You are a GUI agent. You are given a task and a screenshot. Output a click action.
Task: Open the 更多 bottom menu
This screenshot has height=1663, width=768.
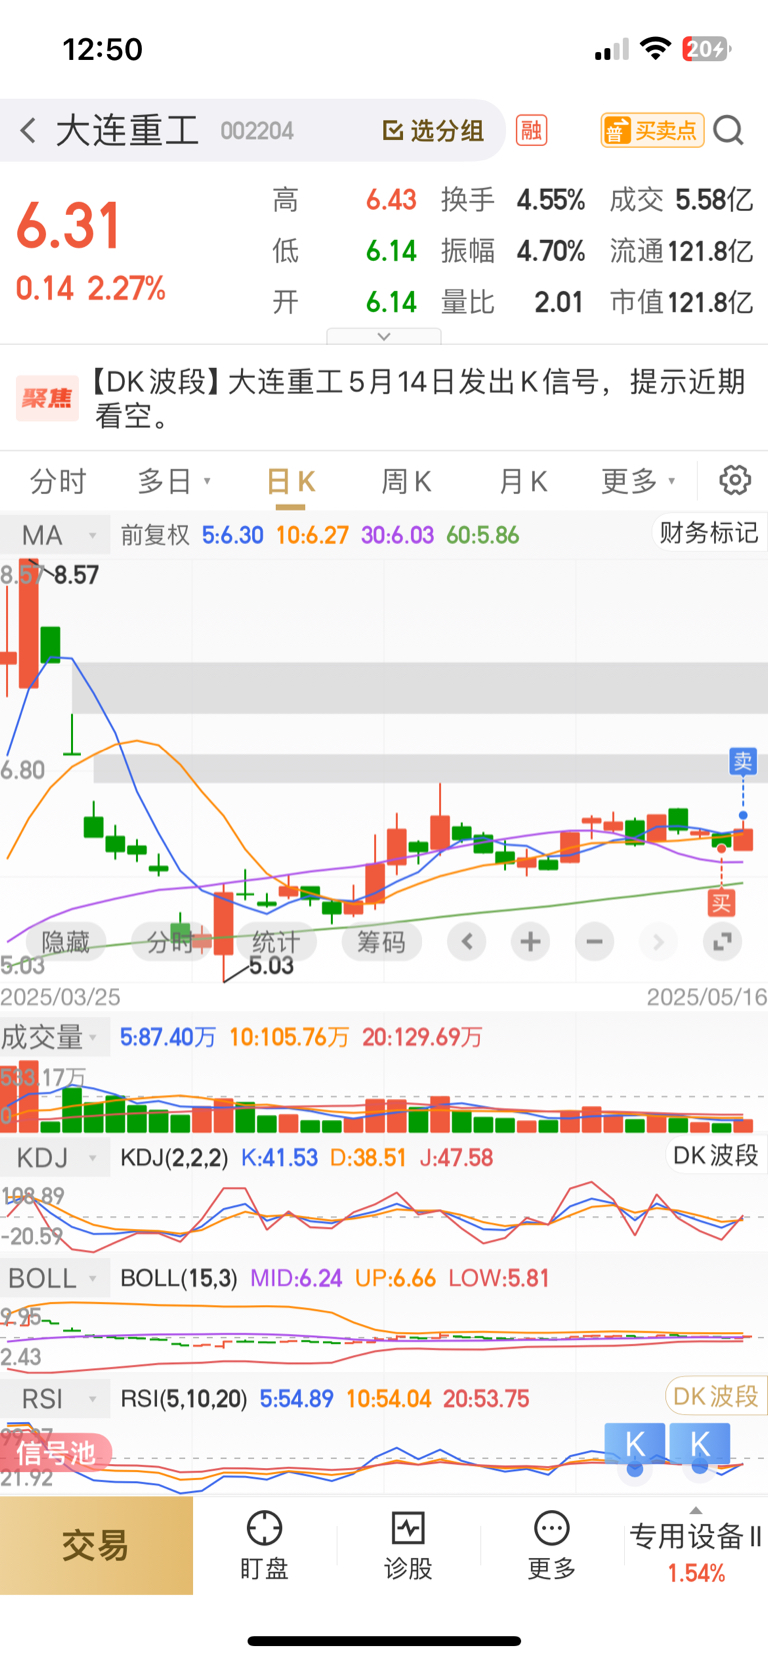tap(551, 1545)
